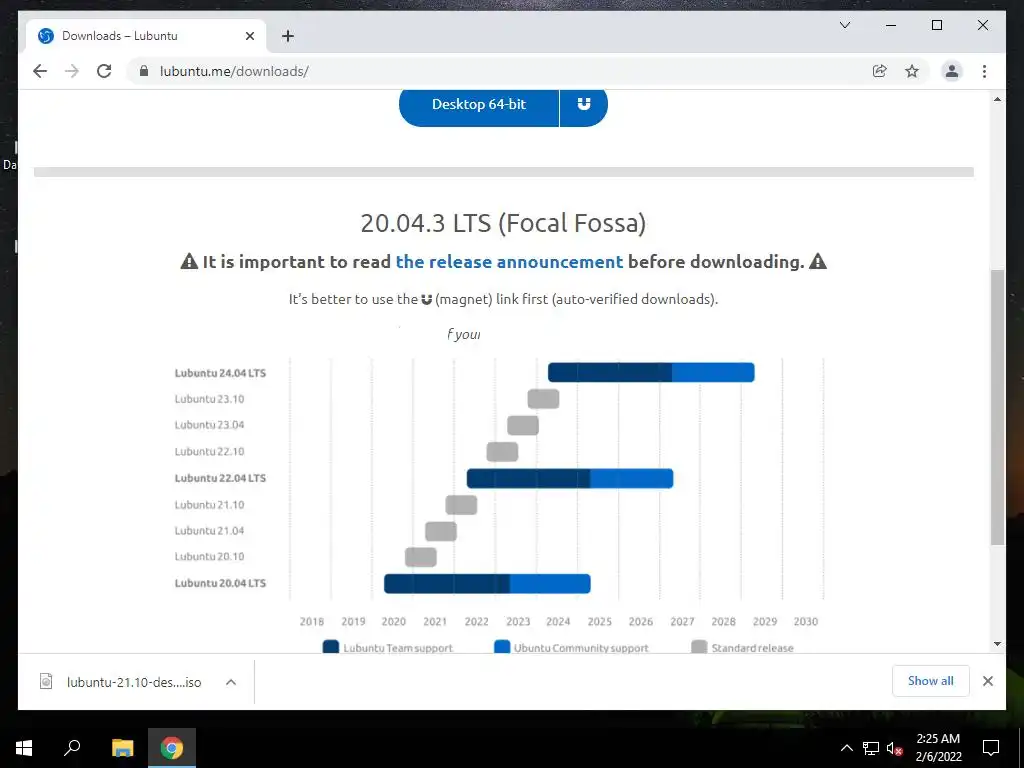
Task: Click the Lubuntu 23.10 standard release bar
Action: 543,398
